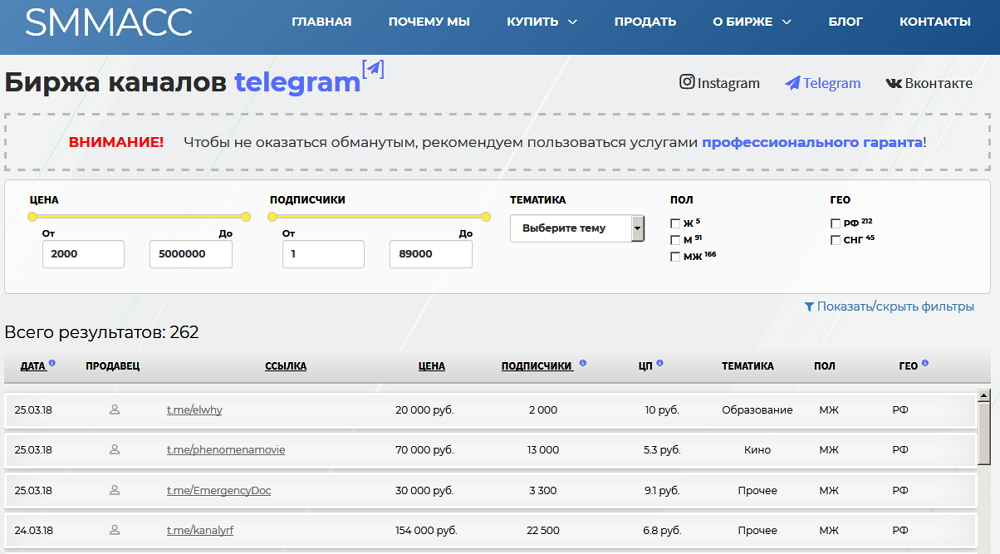This screenshot has height=554, width=1000.
Task: Click the price slider maximum handle
Action: pos(246,217)
